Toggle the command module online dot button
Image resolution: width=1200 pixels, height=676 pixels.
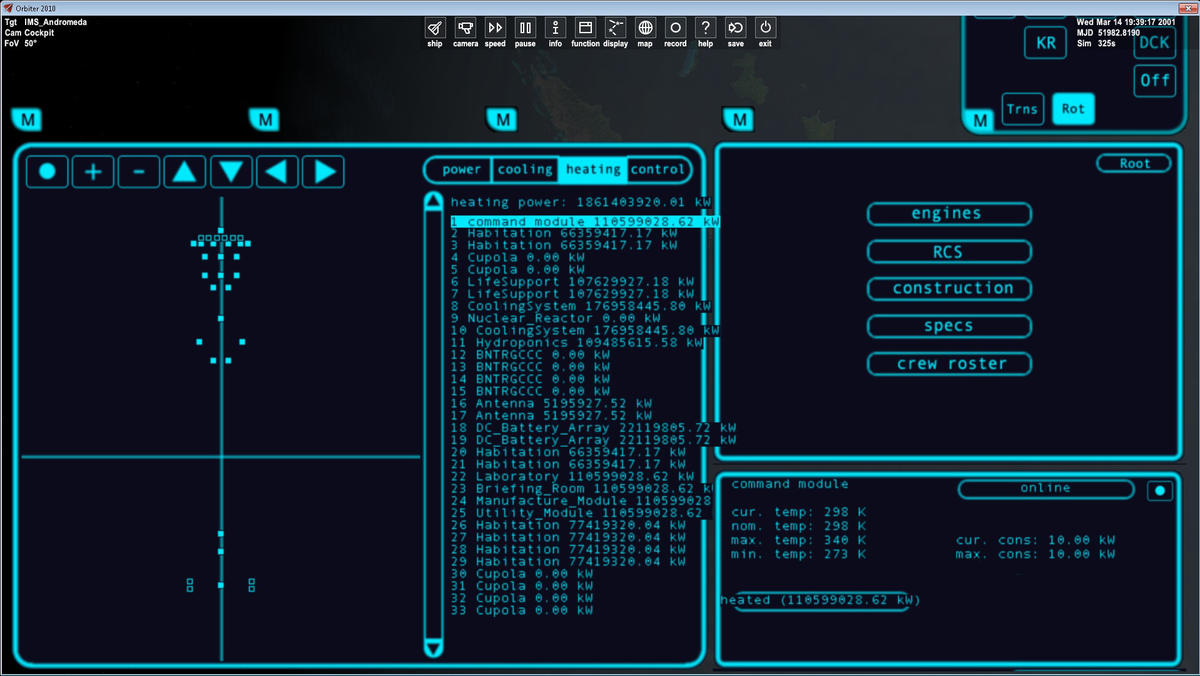coord(1159,490)
